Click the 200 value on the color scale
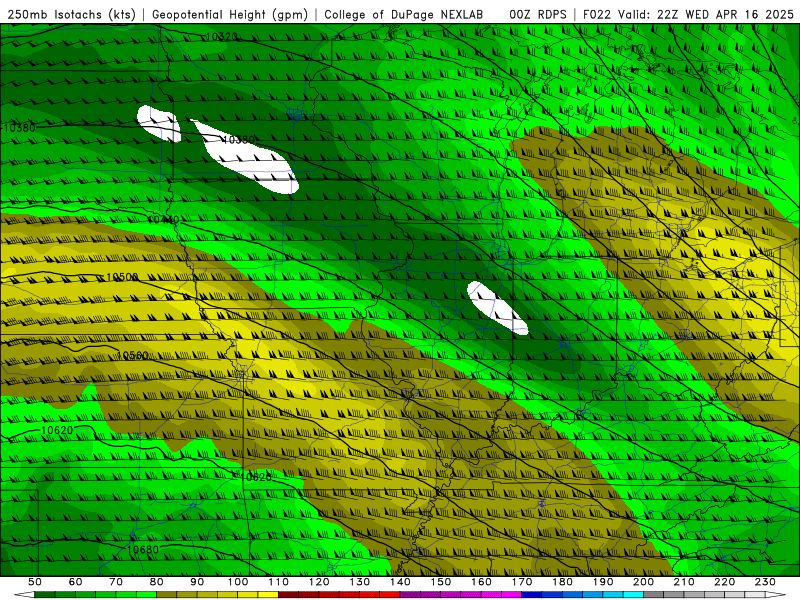Screen dimensions: 800x600 [644, 582]
